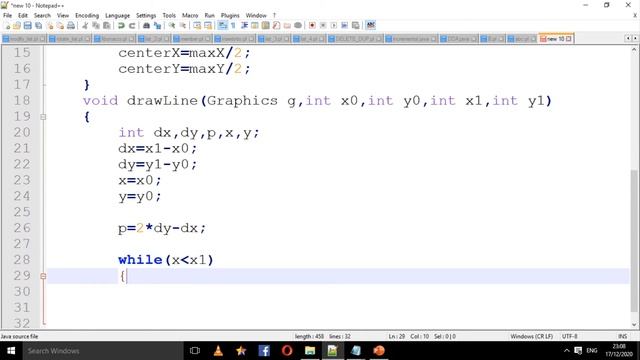Open Find dialog with binoculars icon

tap(146, 26)
